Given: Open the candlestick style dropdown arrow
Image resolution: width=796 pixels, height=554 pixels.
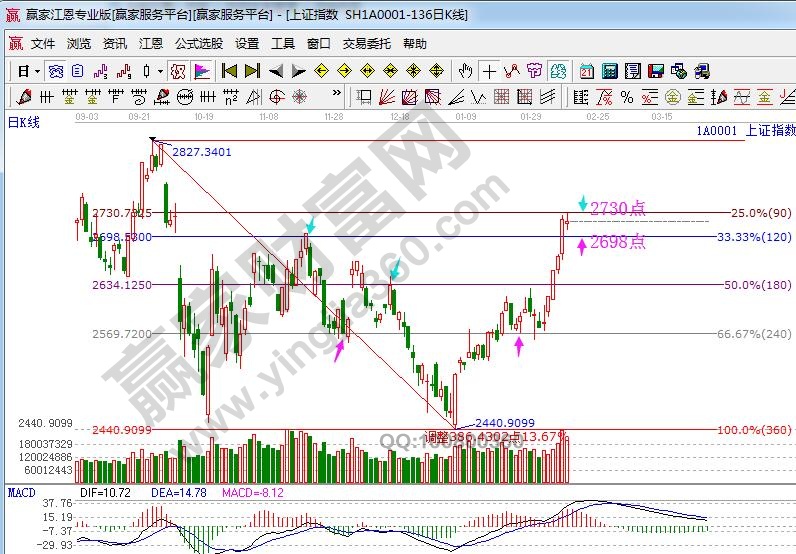Looking at the screenshot, I should 160,71.
